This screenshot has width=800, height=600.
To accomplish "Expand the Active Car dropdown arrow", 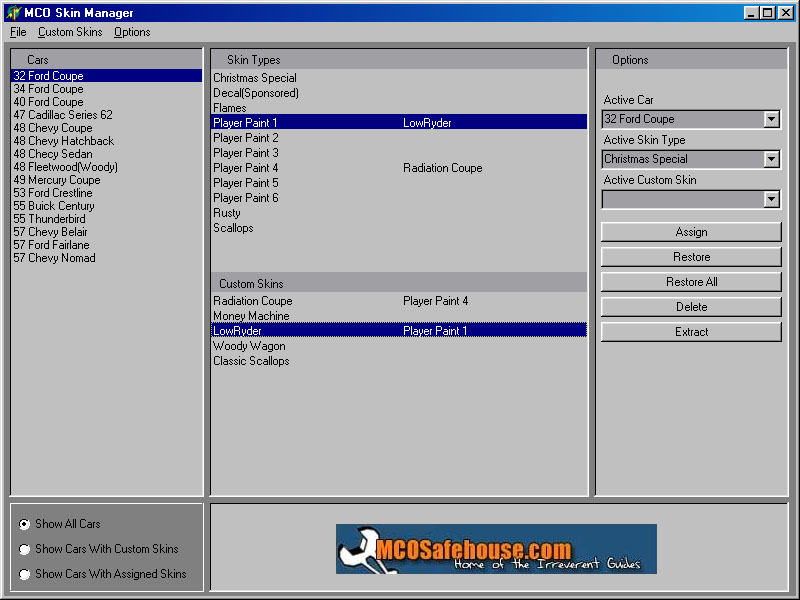I will [x=771, y=119].
